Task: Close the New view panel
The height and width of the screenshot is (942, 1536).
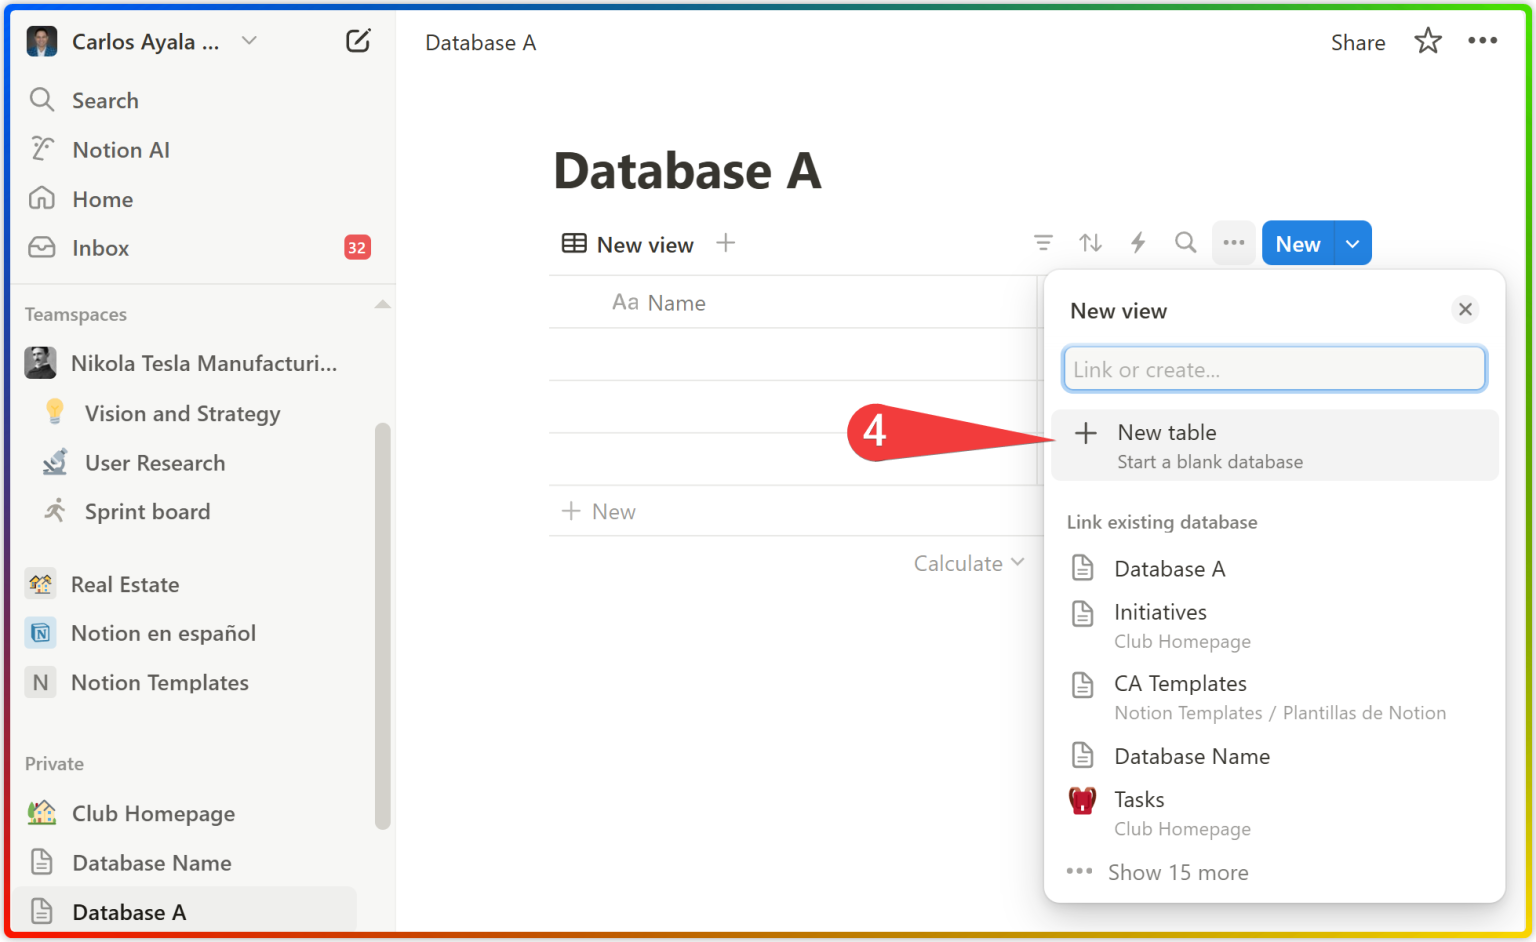Action: click(x=1465, y=309)
